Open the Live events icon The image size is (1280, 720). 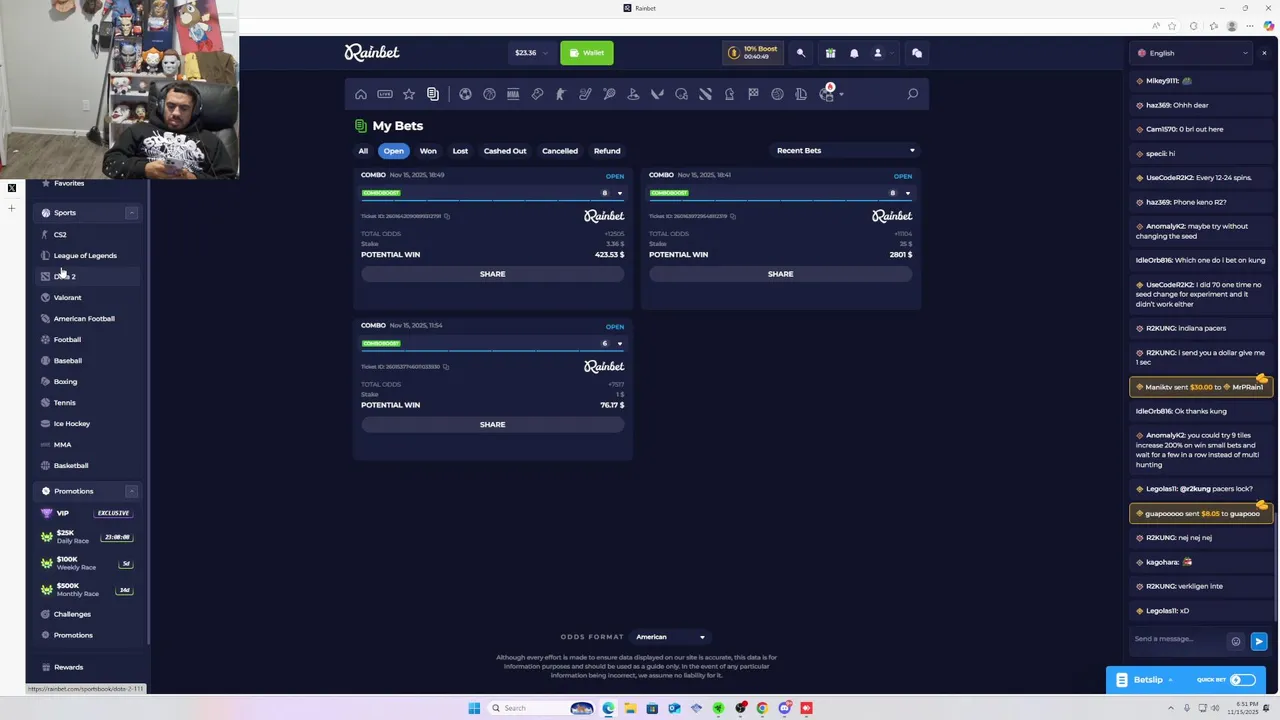385,94
